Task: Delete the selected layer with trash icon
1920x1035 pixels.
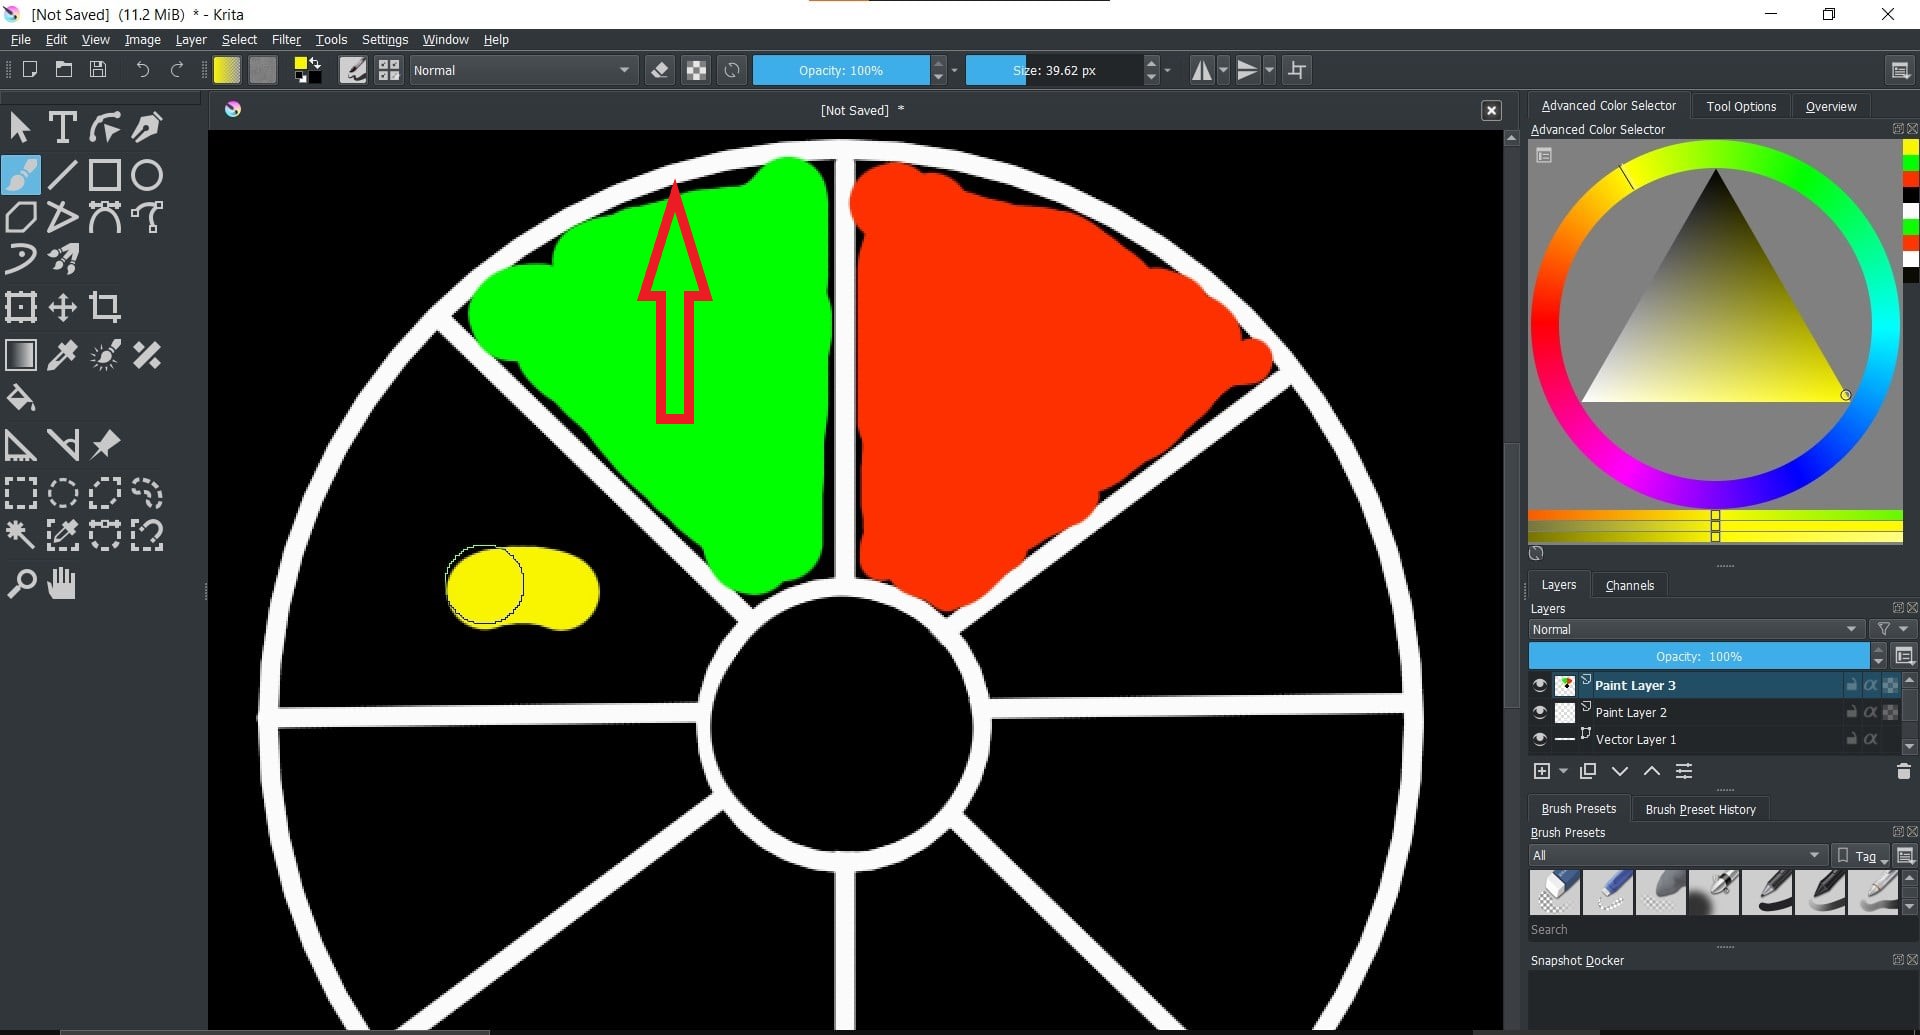Action: pos(1903,771)
